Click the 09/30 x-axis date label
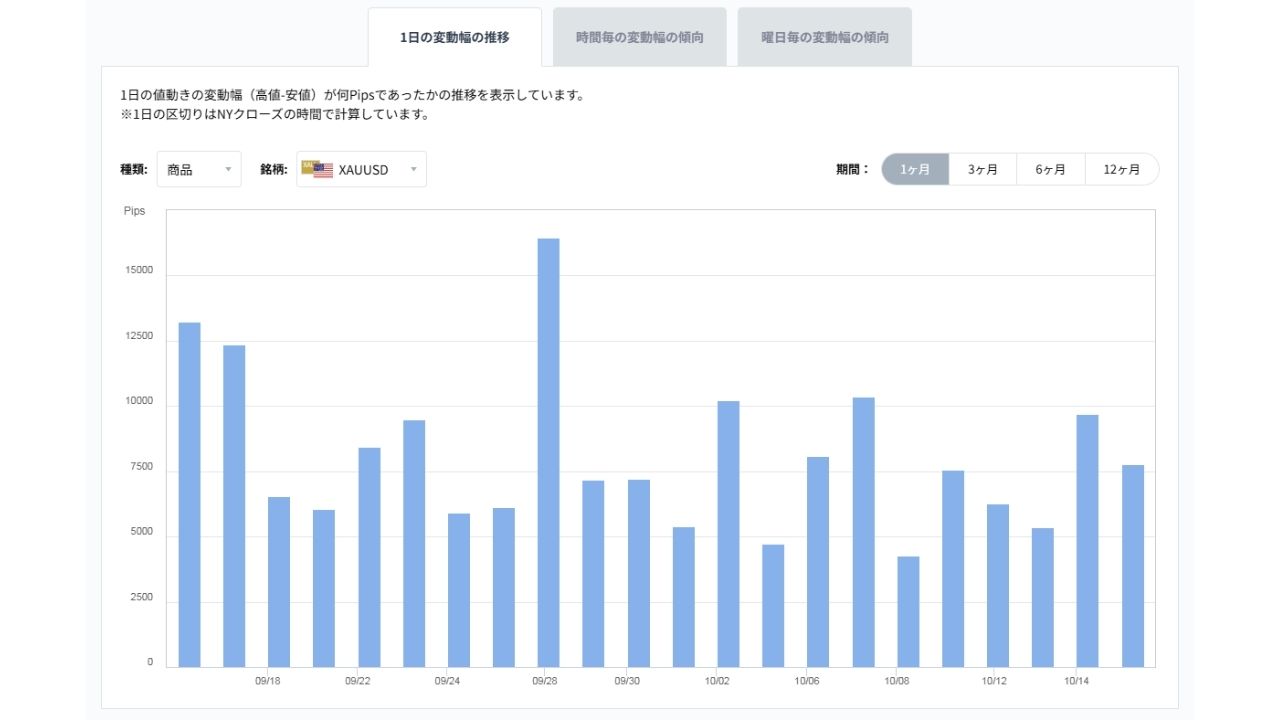The width and height of the screenshot is (1280, 720). (x=627, y=681)
